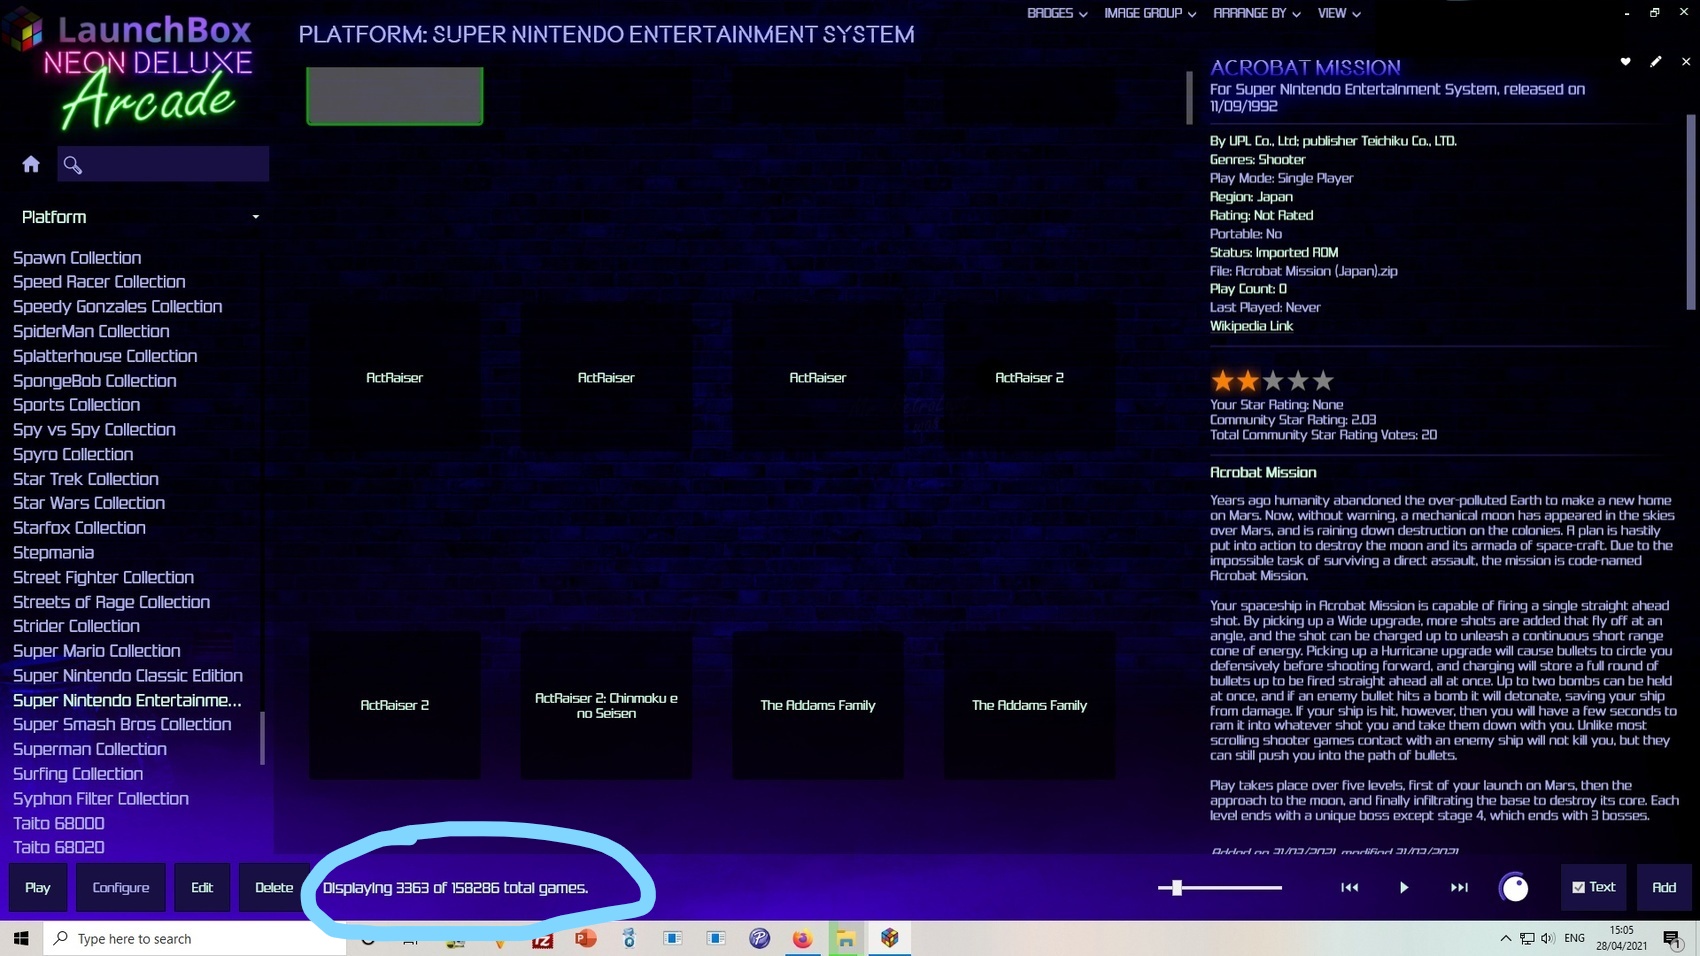Select Street Fighter Collection
Viewport: 1700px width, 956px height.
(x=103, y=577)
